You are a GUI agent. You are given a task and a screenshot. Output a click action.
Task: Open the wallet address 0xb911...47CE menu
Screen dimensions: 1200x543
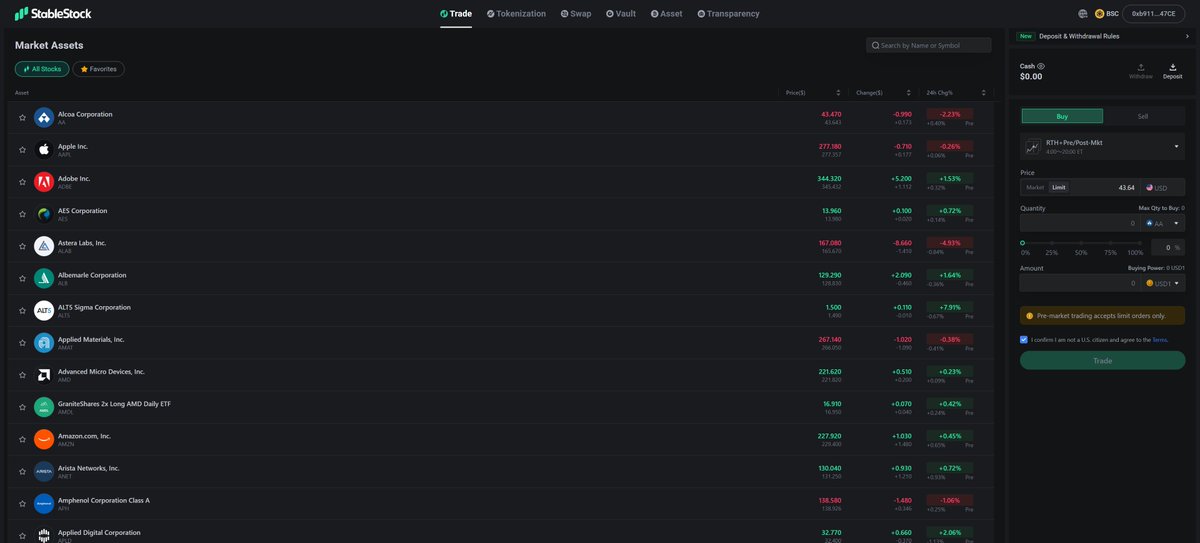pyautogui.click(x=1153, y=14)
